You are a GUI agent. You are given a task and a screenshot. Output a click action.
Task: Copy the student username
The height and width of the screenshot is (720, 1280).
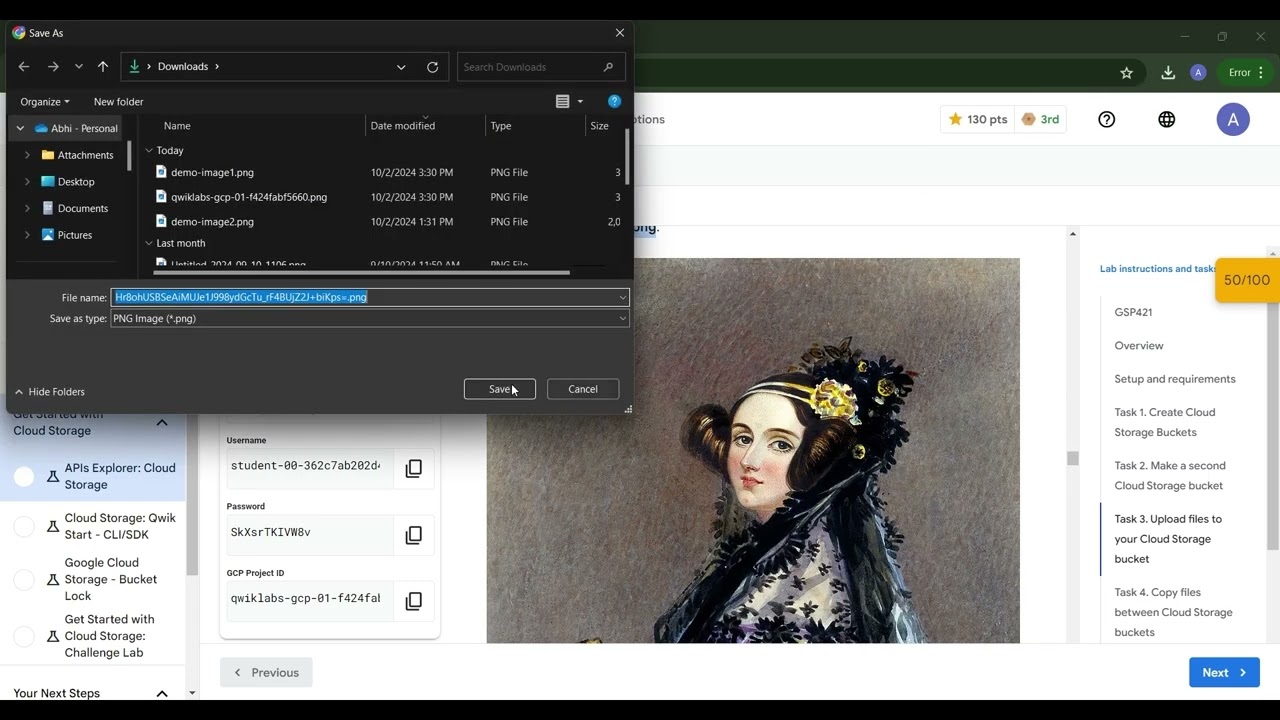[413, 468]
